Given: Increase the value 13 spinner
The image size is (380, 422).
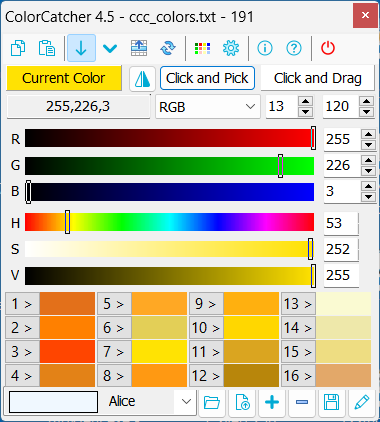Looking at the screenshot, I should click(306, 101).
